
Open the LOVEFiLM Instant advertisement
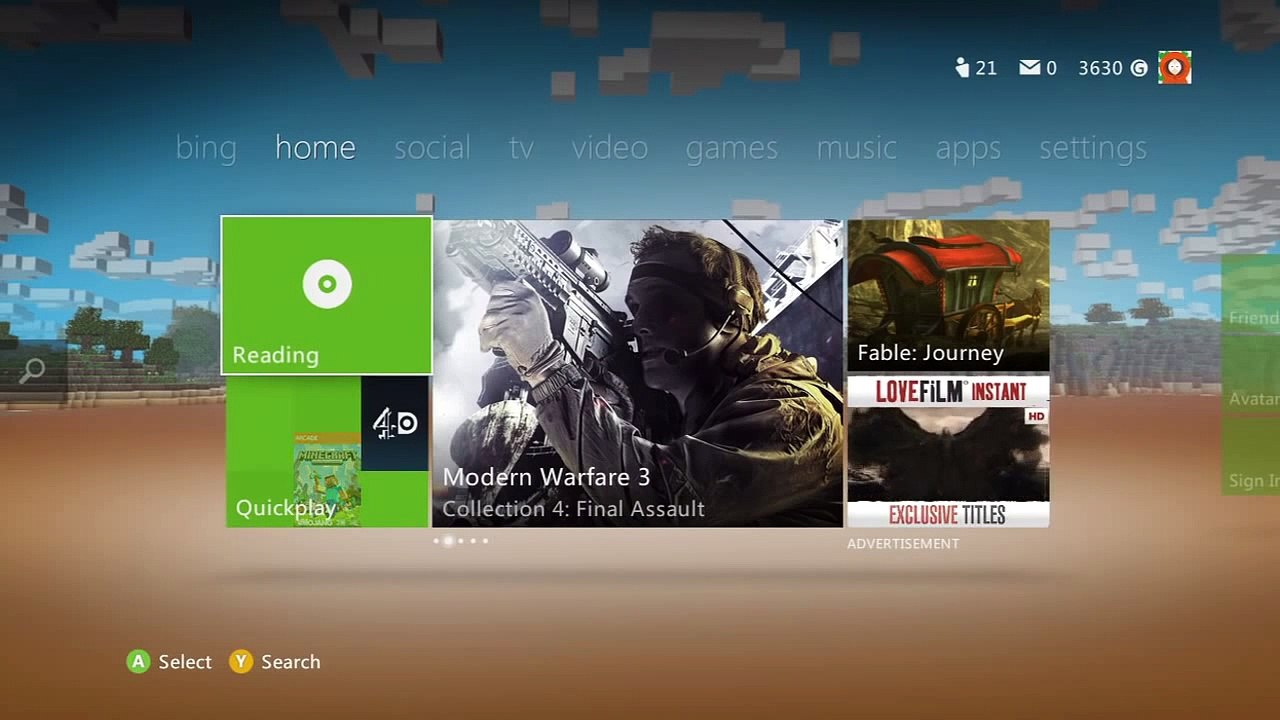click(948, 451)
